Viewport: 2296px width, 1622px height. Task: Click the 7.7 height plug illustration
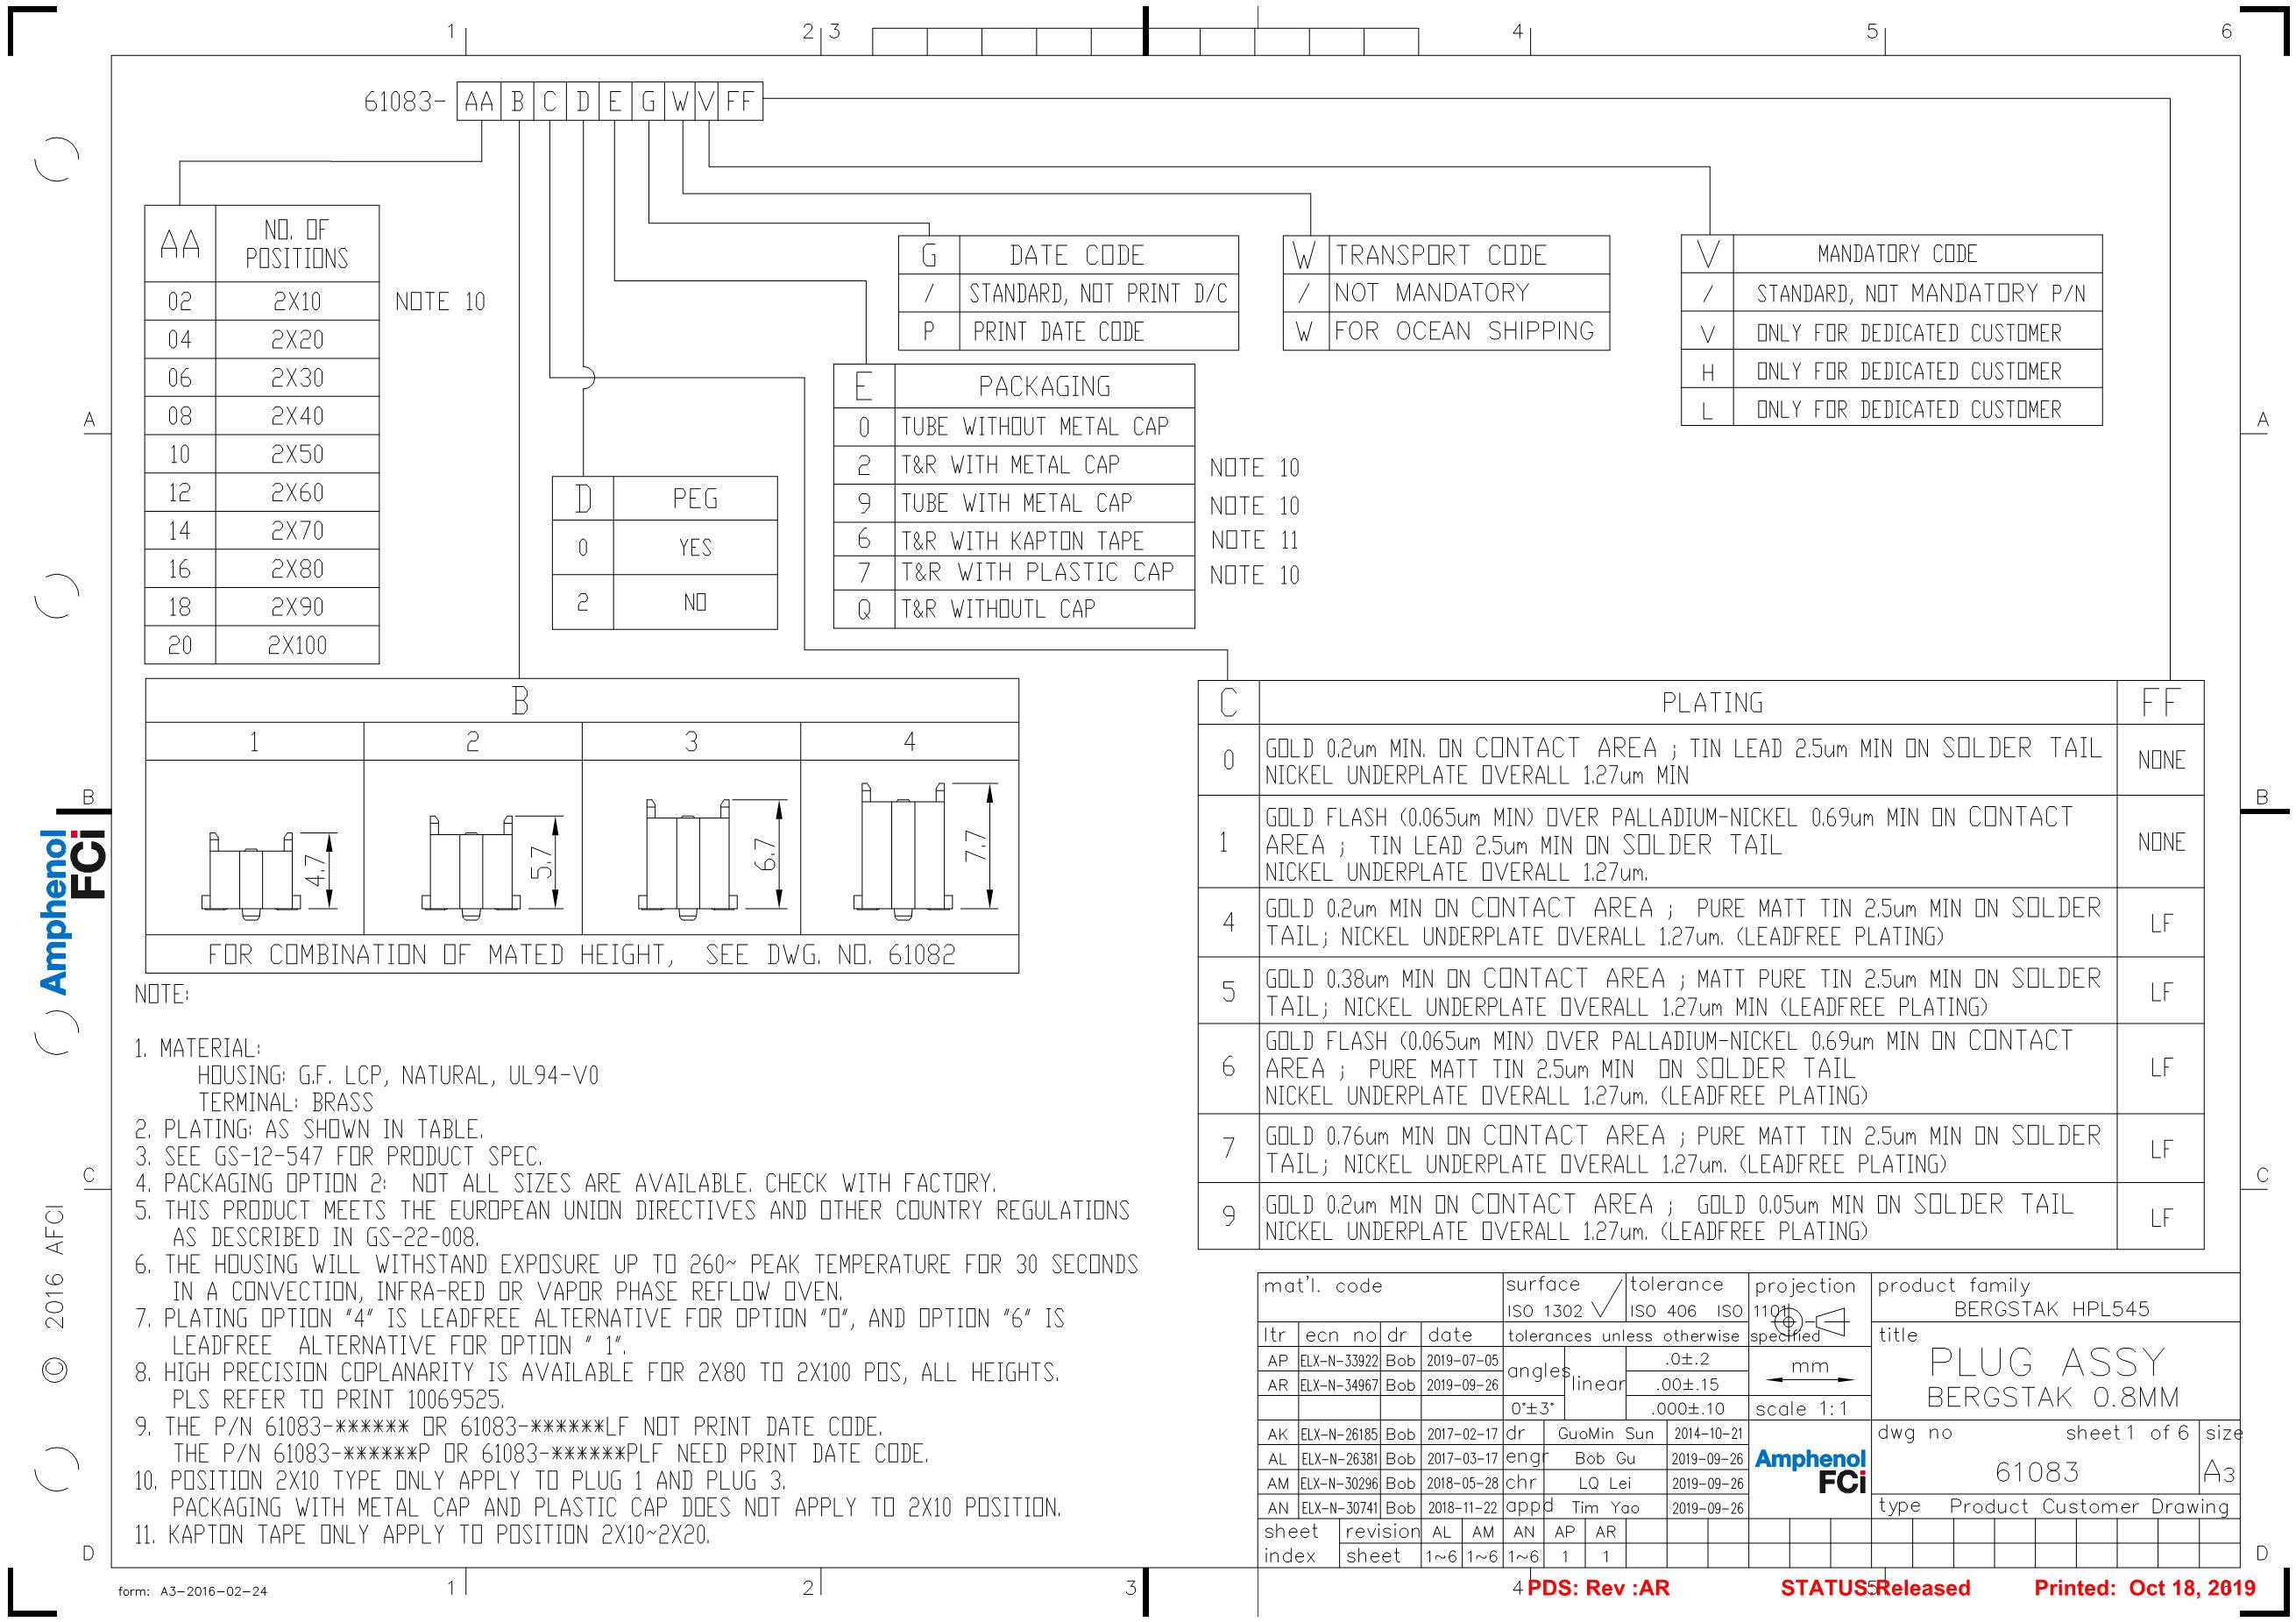pyautogui.click(x=903, y=851)
